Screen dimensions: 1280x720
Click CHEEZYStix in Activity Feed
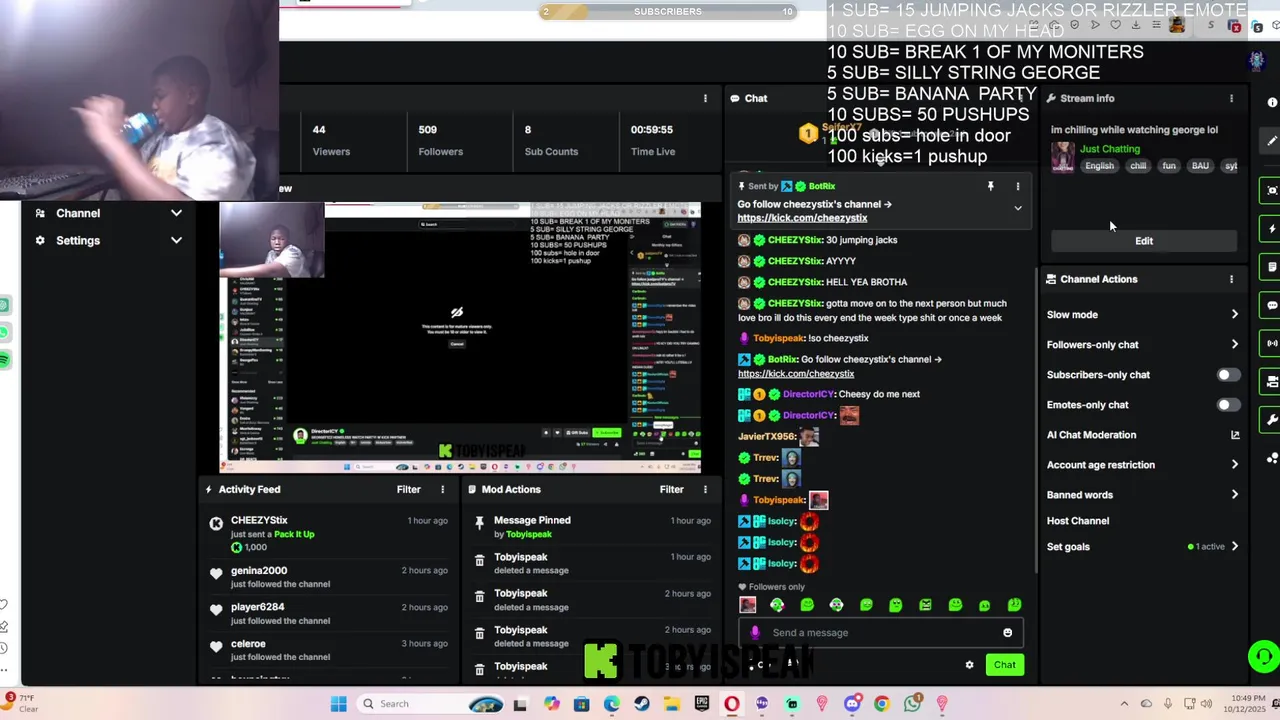tap(259, 520)
